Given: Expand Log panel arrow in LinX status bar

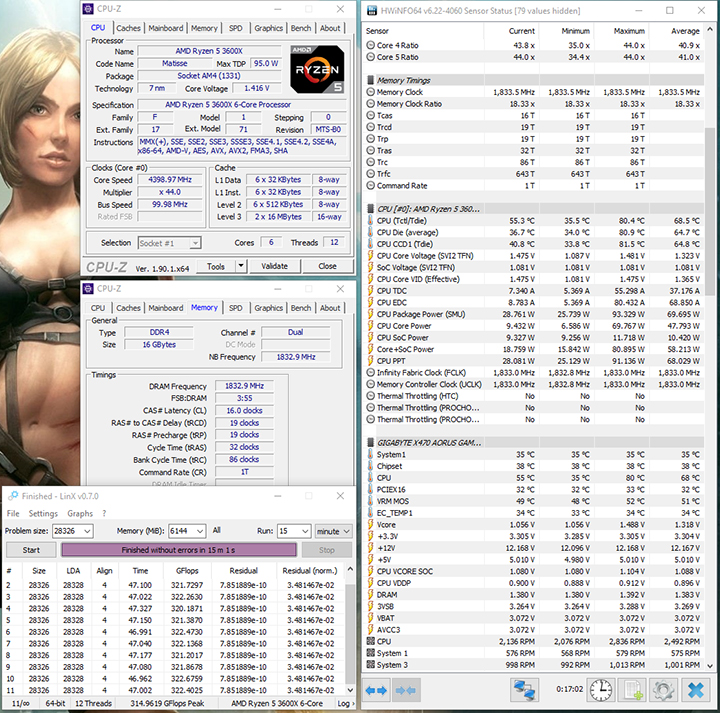Looking at the screenshot, I should tap(353, 703).
